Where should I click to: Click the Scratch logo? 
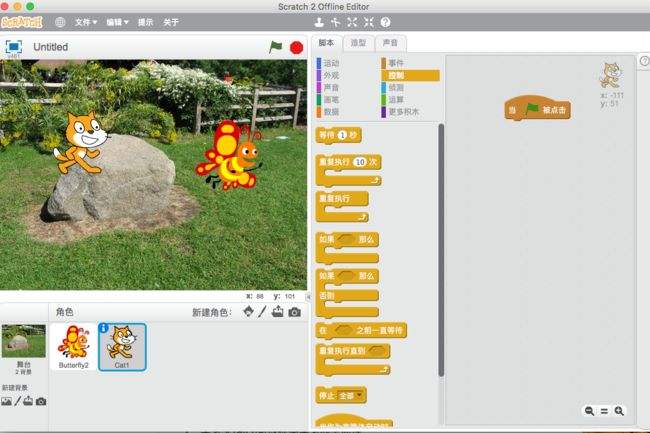coord(22,22)
